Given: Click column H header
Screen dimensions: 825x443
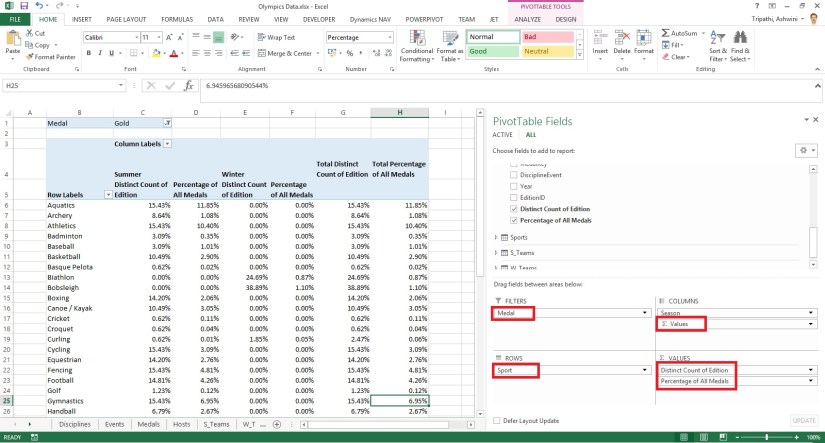Looking at the screenshot, I should pyautogui.click(x=399, y=113).
